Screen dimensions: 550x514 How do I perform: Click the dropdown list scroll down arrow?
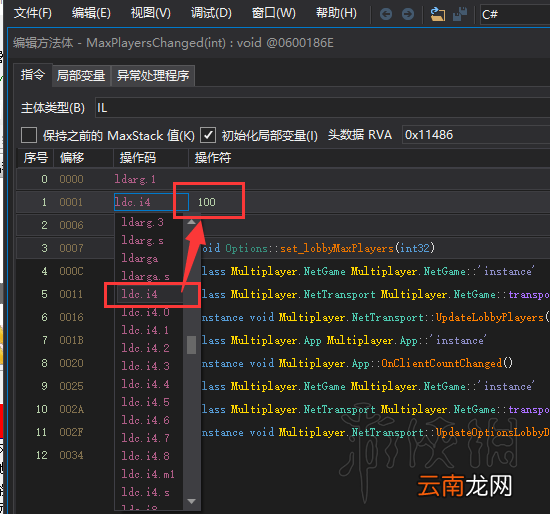[x=192, y=501]
